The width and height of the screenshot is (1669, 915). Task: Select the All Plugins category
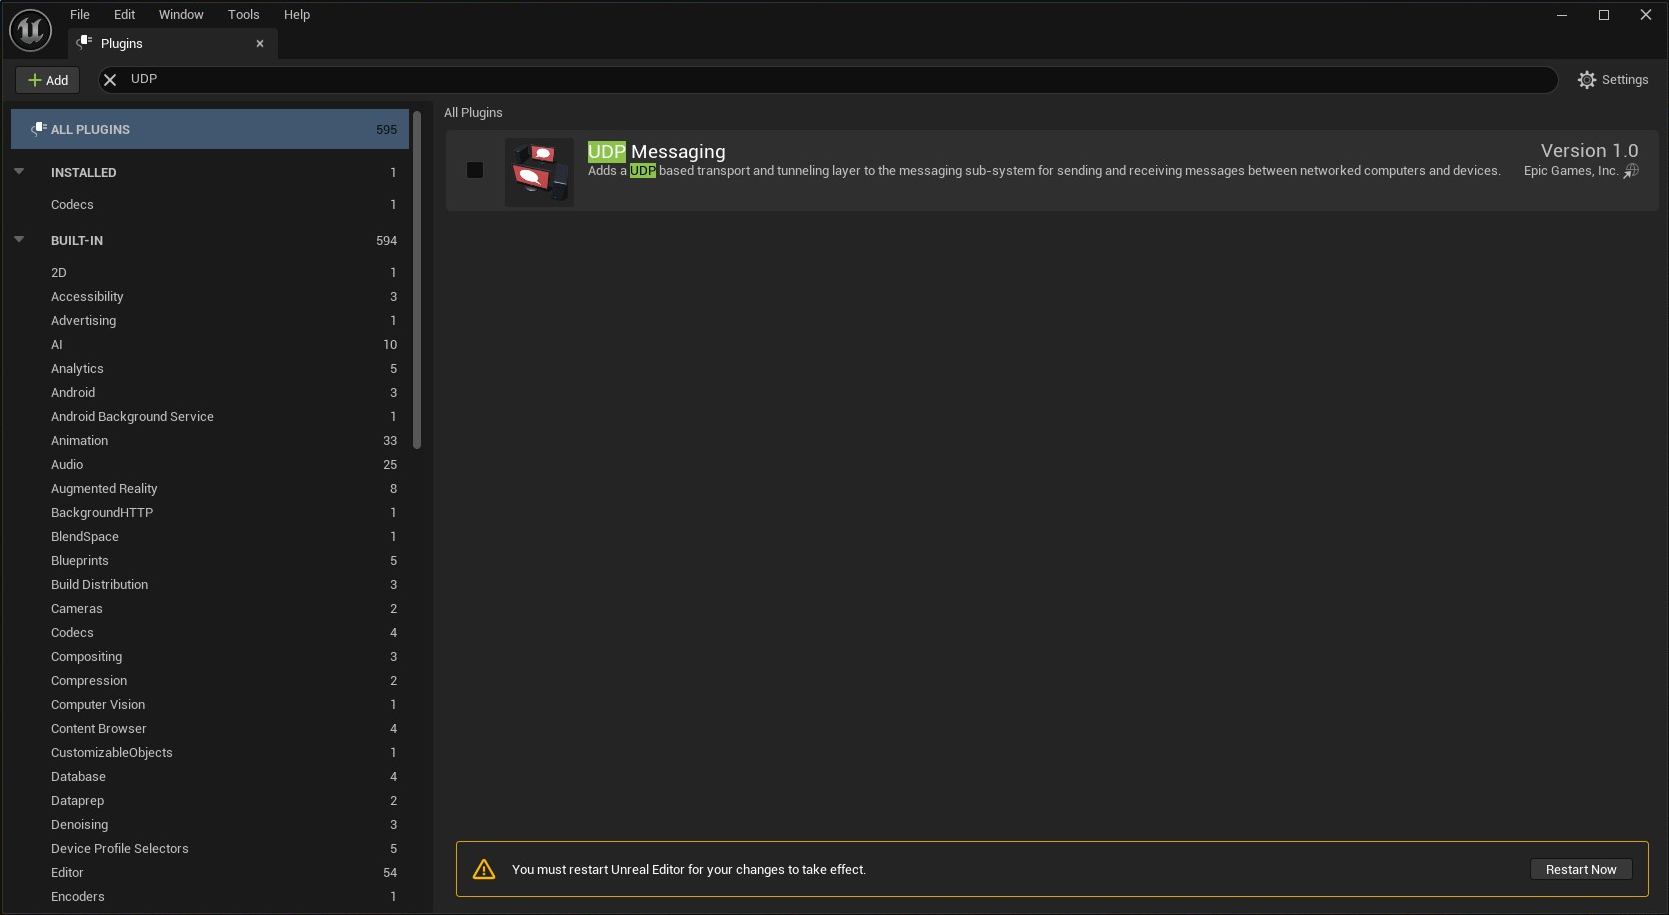point(210,129)
